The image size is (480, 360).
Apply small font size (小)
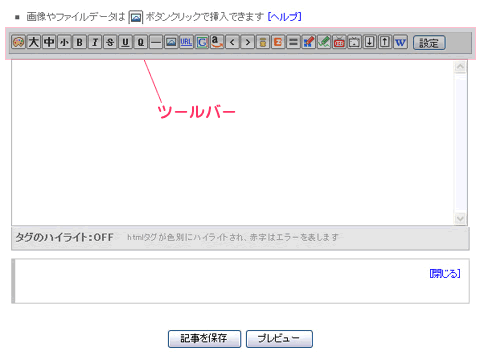coord(64,42)
